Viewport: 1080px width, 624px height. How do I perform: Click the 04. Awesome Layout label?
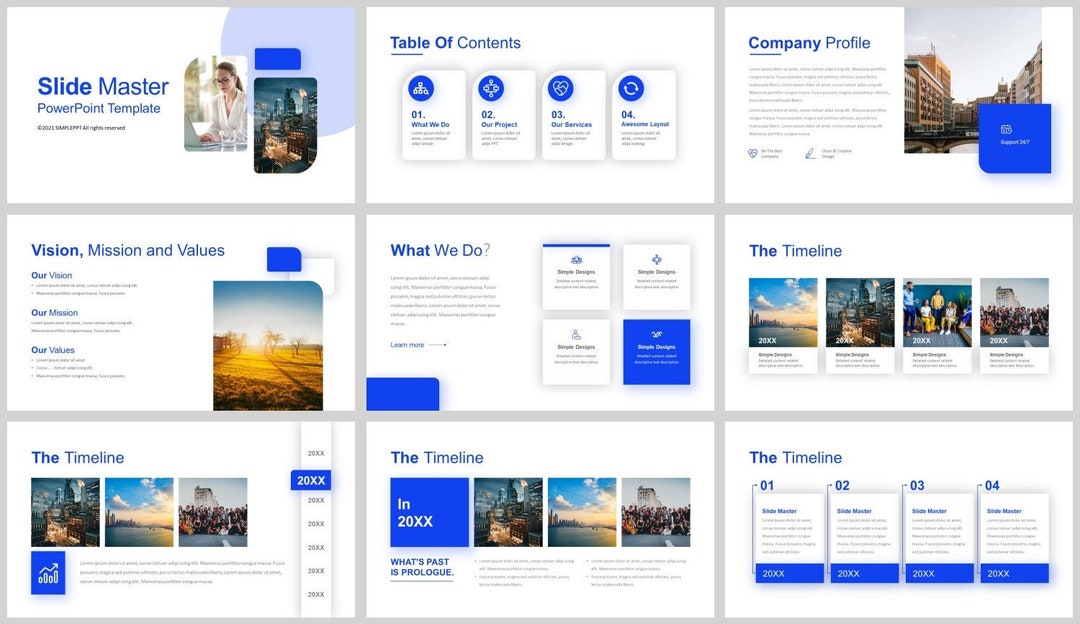click(645, 119)
